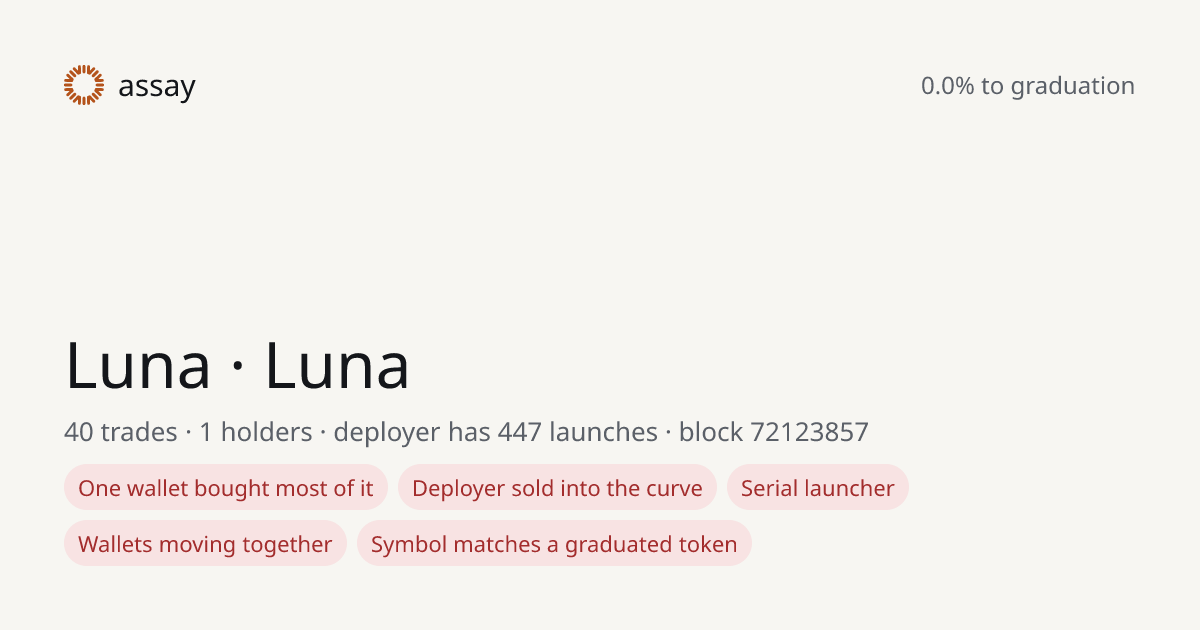Open block number 72123857

point(809,432)
